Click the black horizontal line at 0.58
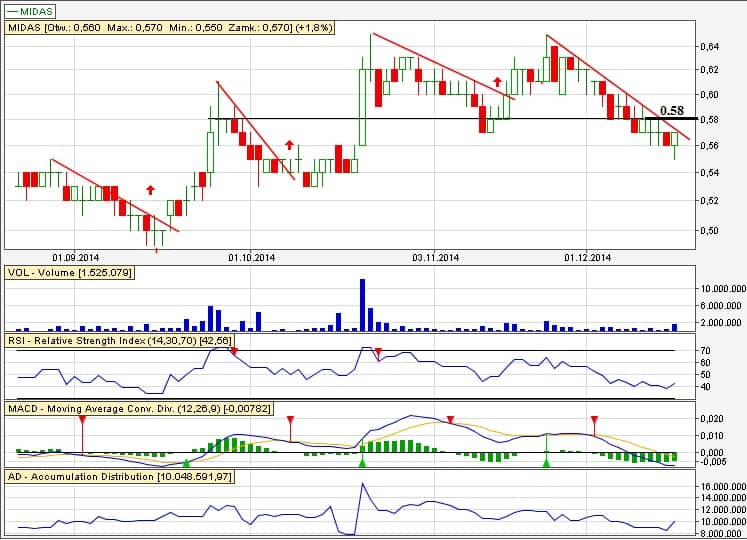 click(400, 119)
